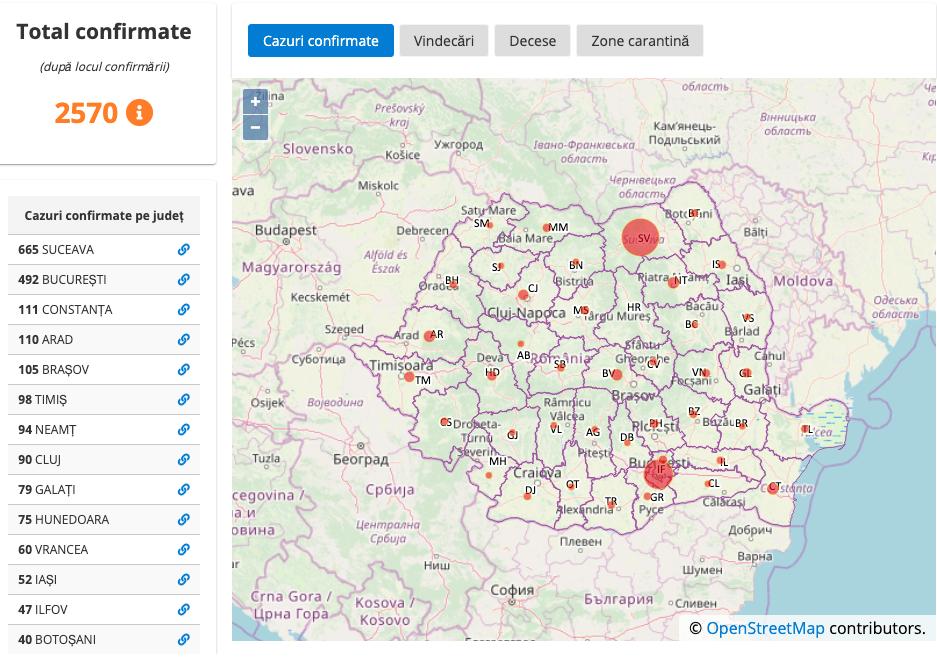Follow the OpenStreetMap attribution link

765,628
